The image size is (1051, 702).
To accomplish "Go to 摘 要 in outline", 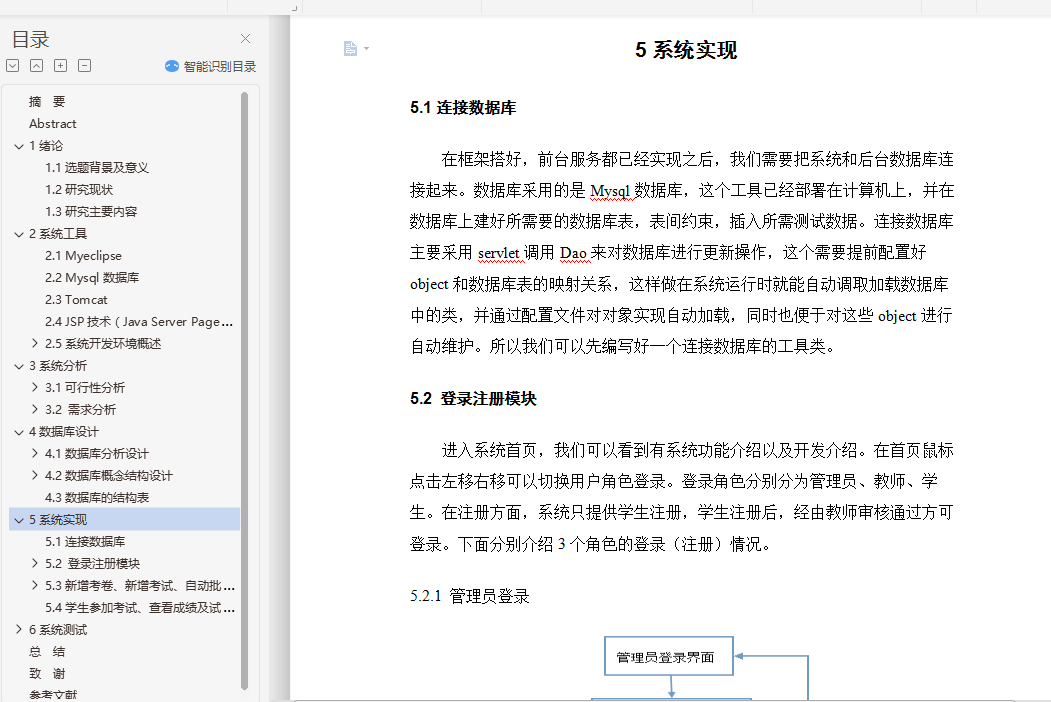I will point(47,101).
